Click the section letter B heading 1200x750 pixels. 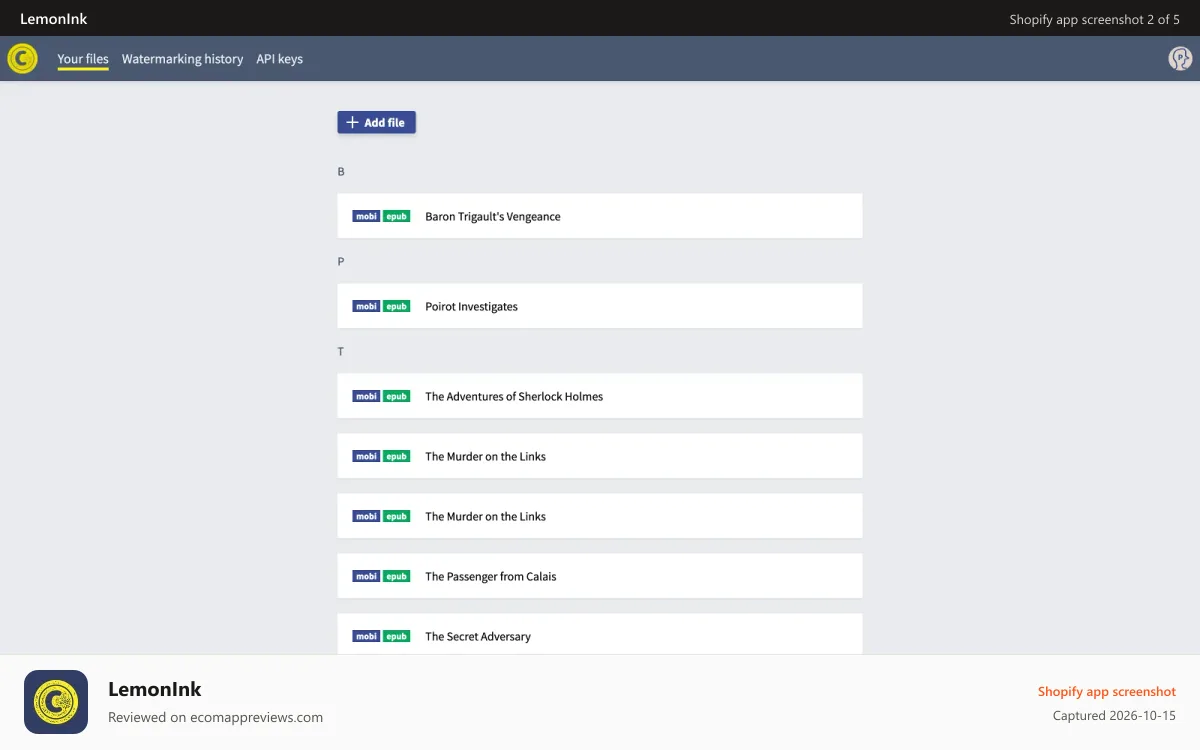[x=341, y=172]
